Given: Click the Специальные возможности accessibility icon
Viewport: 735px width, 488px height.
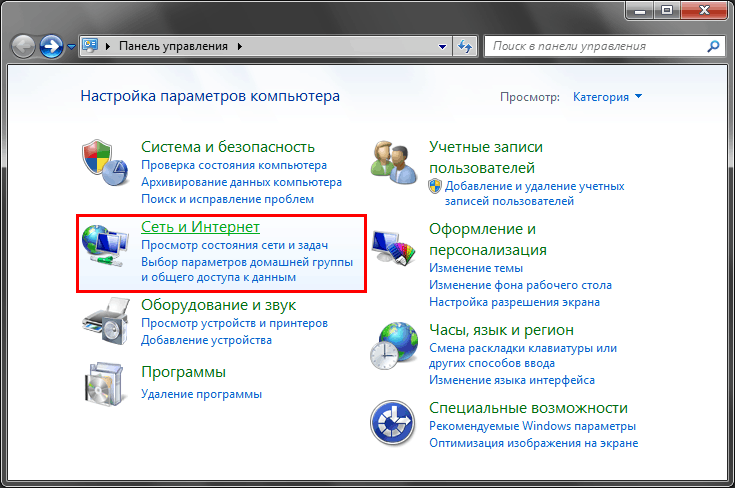Looking at the screenshot, I should (393, 423).
